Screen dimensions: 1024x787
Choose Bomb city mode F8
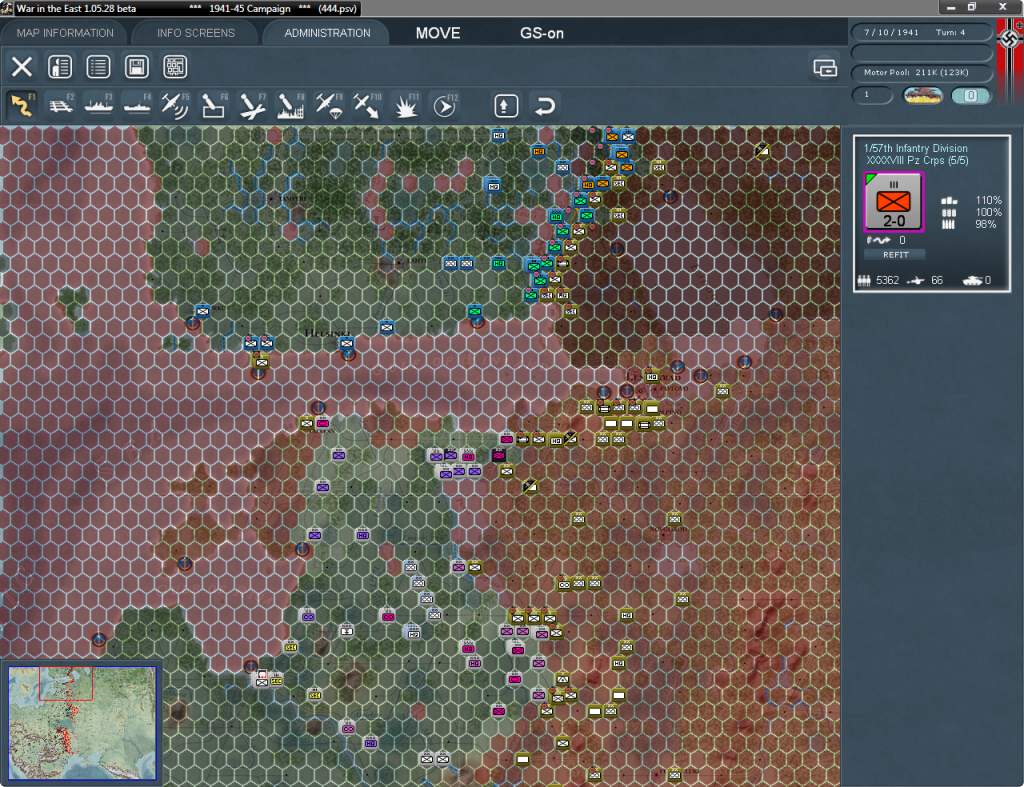coord(290,105)
